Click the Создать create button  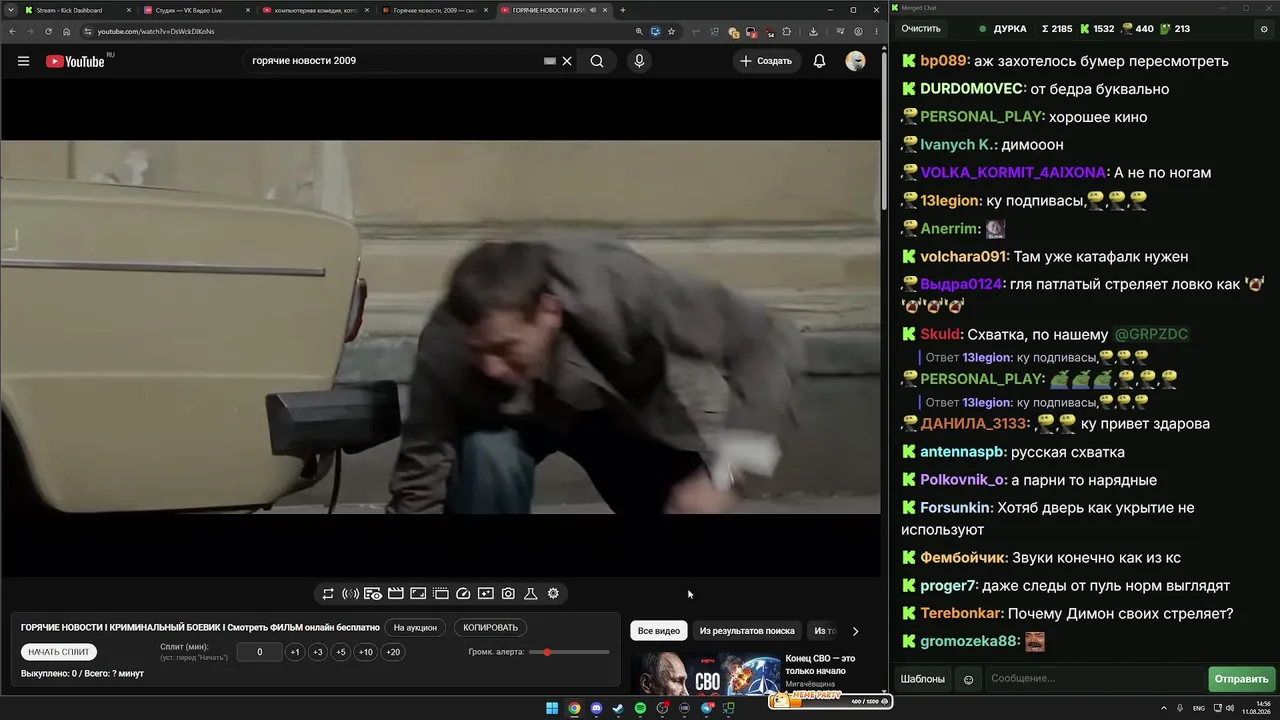(x=766, y=61)
